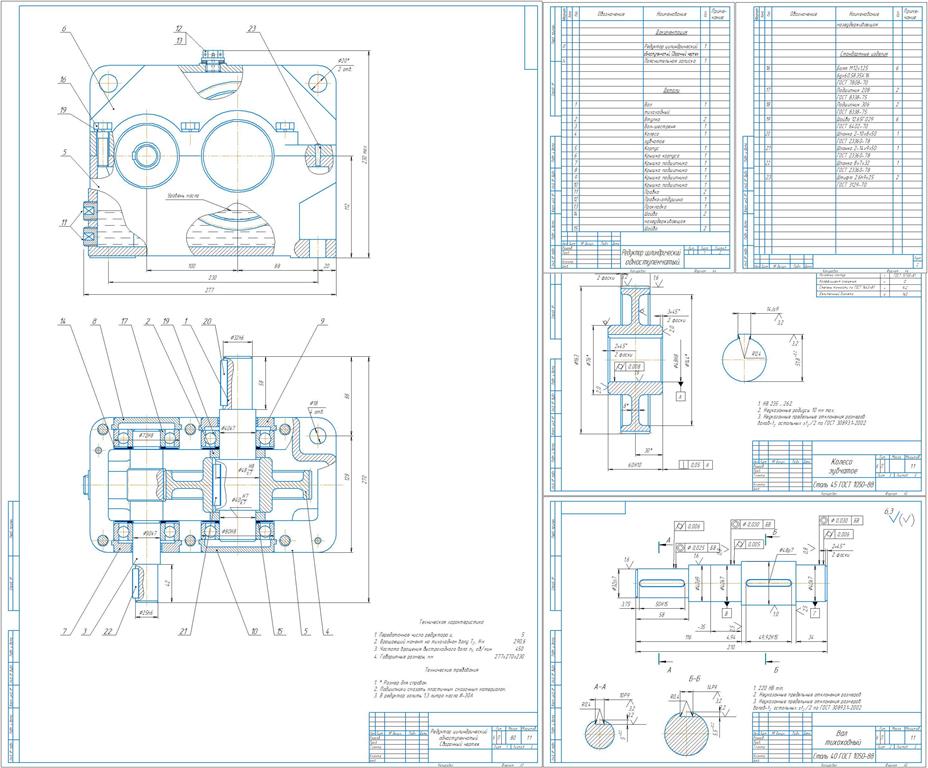
Task: Select the 230 horizontal dimension below housing
Action: pos(212,276)
